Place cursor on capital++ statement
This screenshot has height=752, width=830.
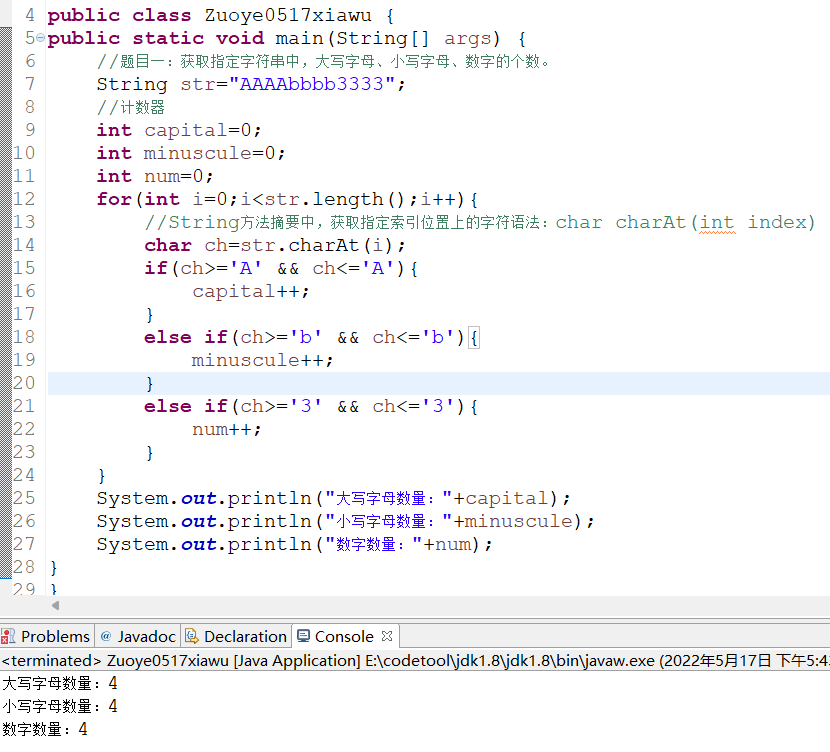point(250,292)
